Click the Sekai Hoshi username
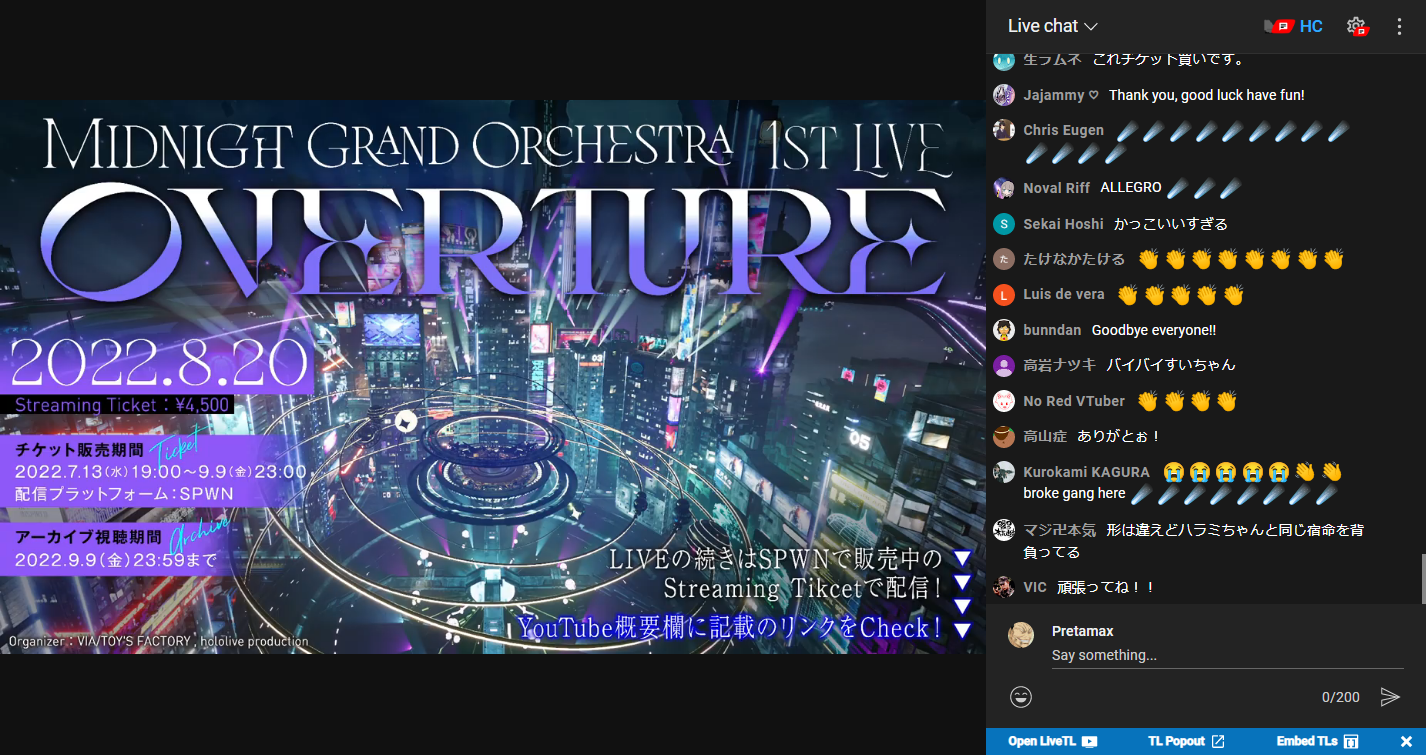Image resolution: width=1426 pixels, height=755 pixels. tap(1064, 224)
